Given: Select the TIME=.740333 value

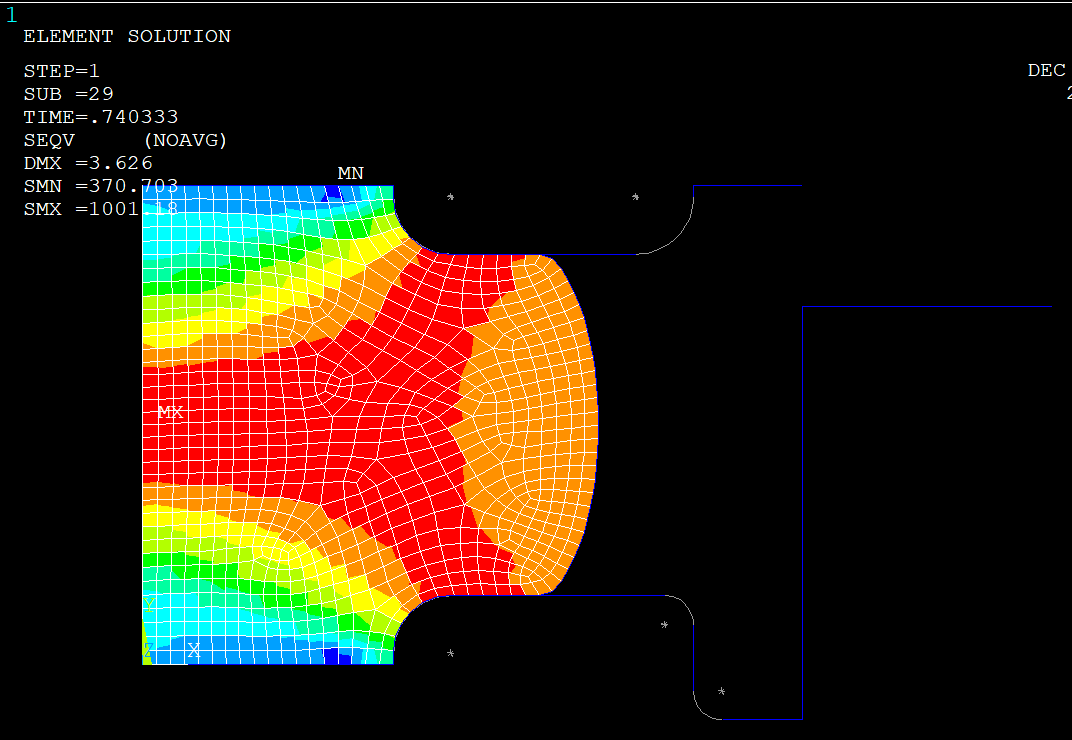Looking at the screenshot, I should click(x=101, y=117).
